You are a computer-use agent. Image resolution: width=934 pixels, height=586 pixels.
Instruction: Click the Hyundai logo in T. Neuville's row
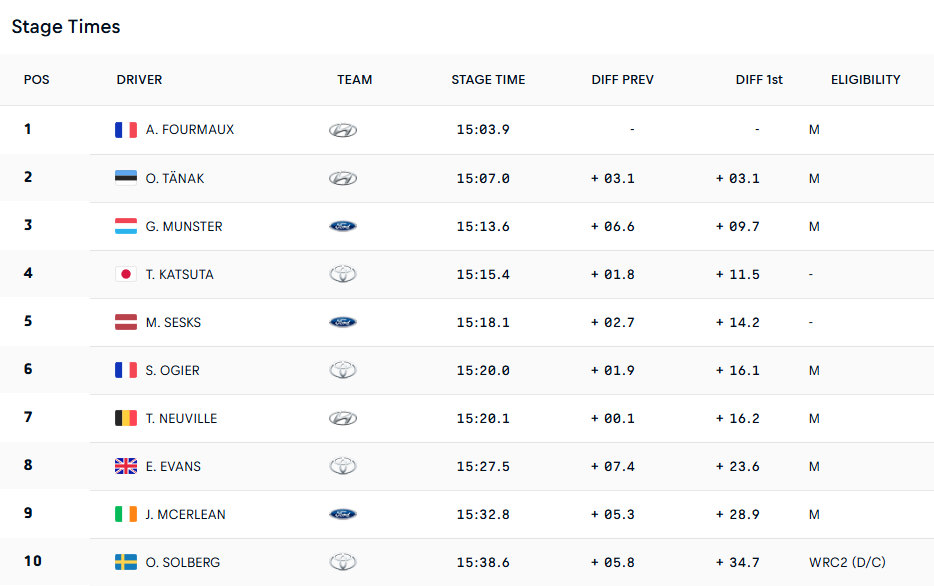[343, 418]
